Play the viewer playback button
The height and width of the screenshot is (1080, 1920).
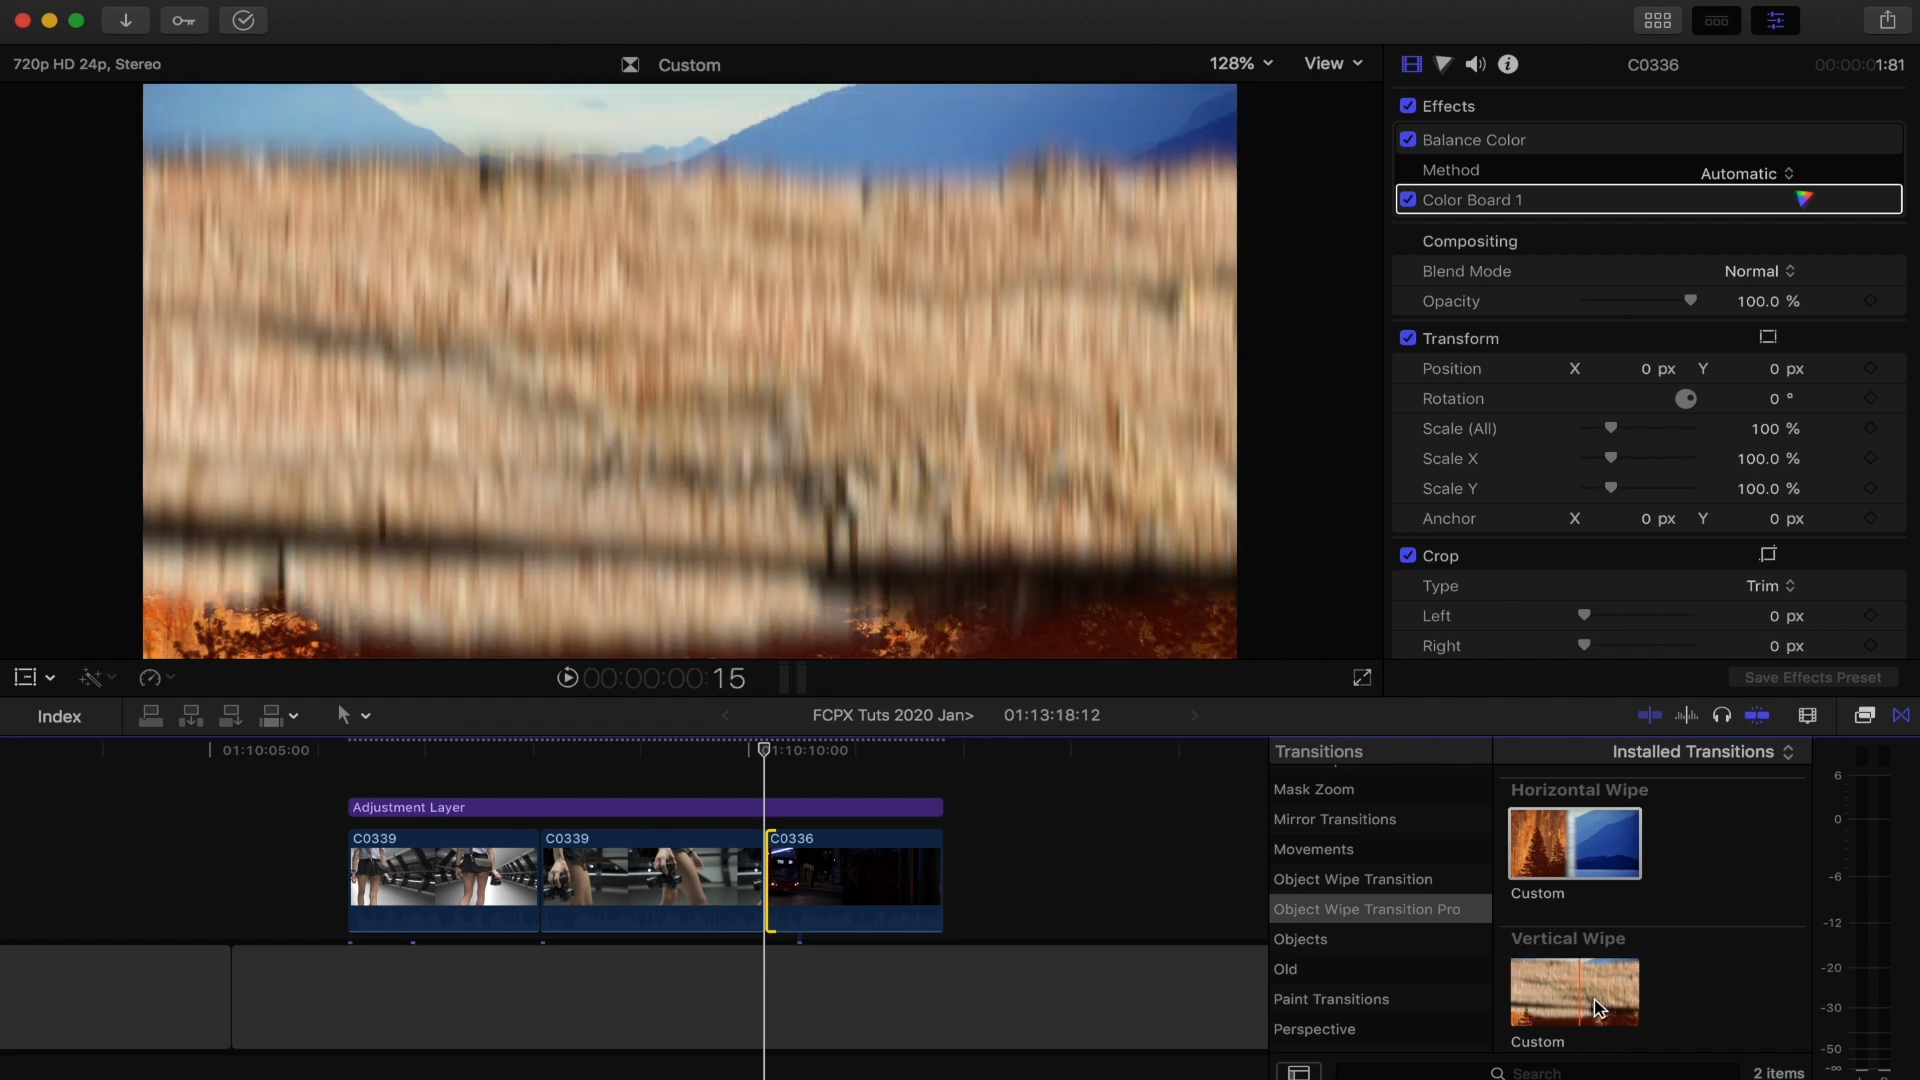pyautogui.click(x=567, y=678)
